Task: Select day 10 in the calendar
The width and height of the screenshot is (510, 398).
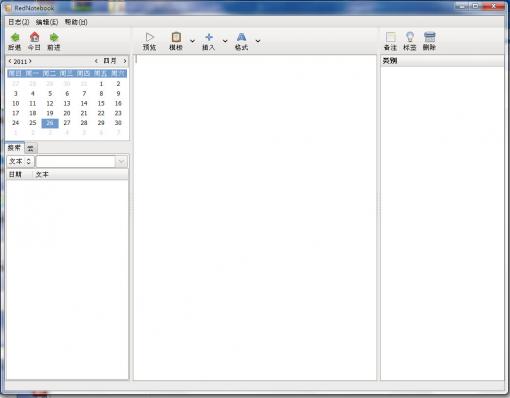Action: coord(15,103)
